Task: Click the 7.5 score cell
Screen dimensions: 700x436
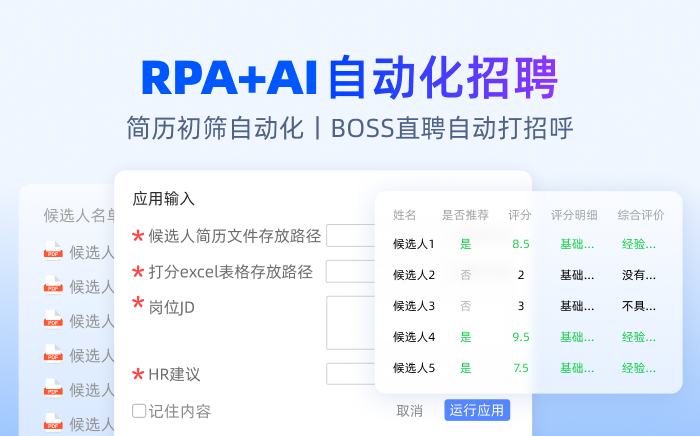Action: 521,368
